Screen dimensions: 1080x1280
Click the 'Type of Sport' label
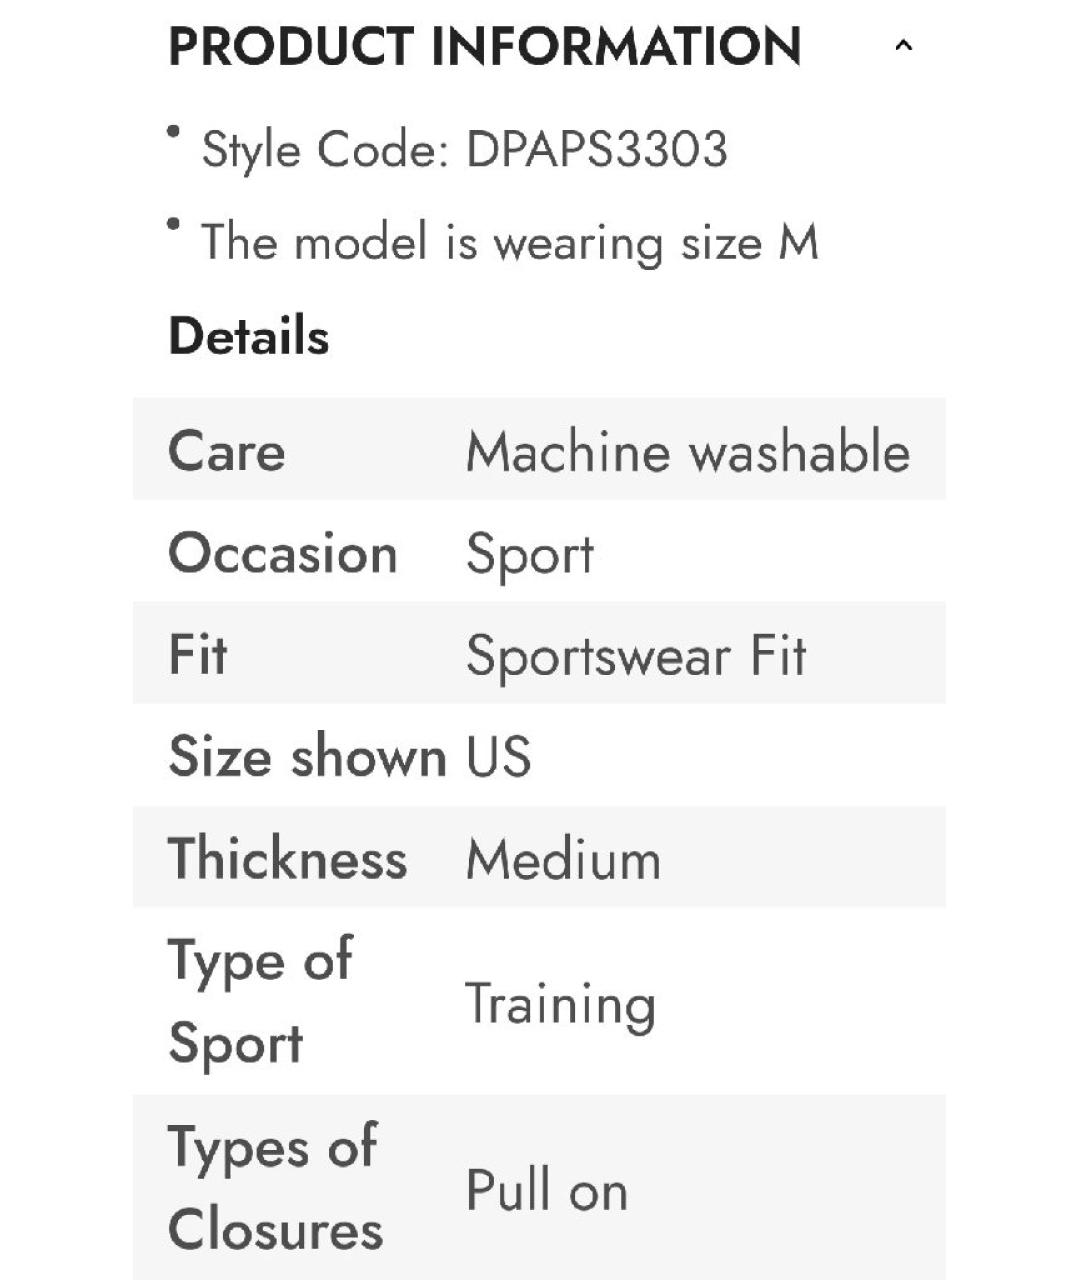click(x=260, y=1001)
